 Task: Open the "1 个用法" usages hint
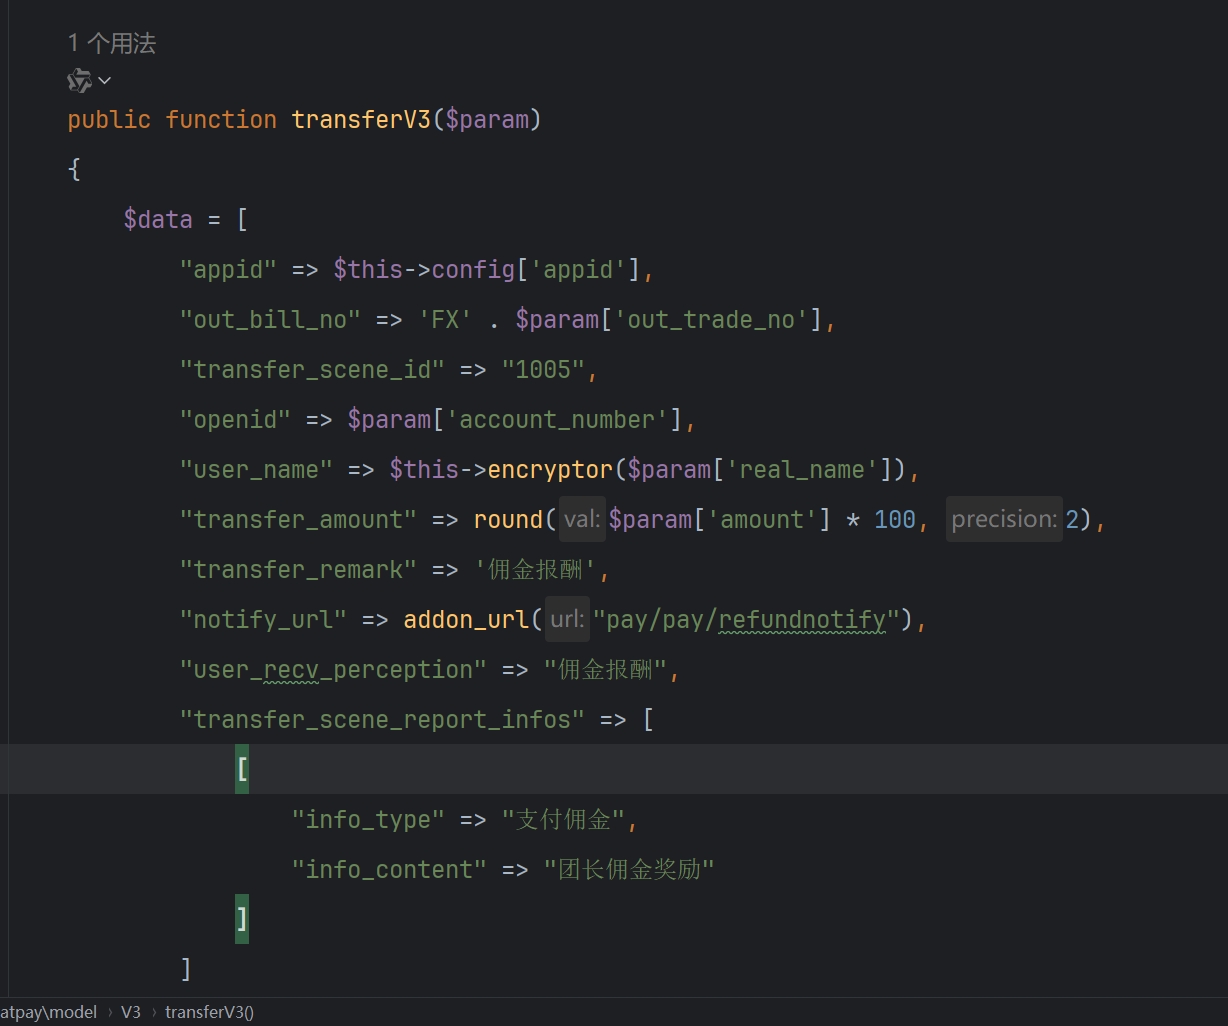tap(112, 43)
